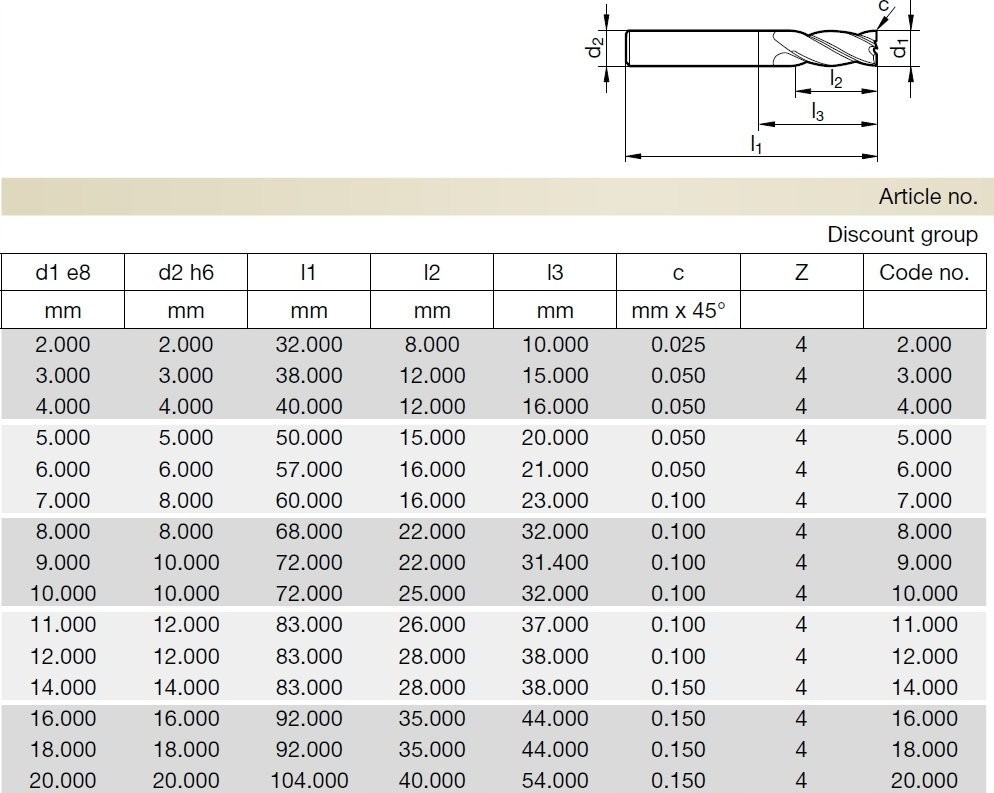
Task: Click the 54.000 value in the l3 column
Action: pyautogui.click(x=555, y=781)
